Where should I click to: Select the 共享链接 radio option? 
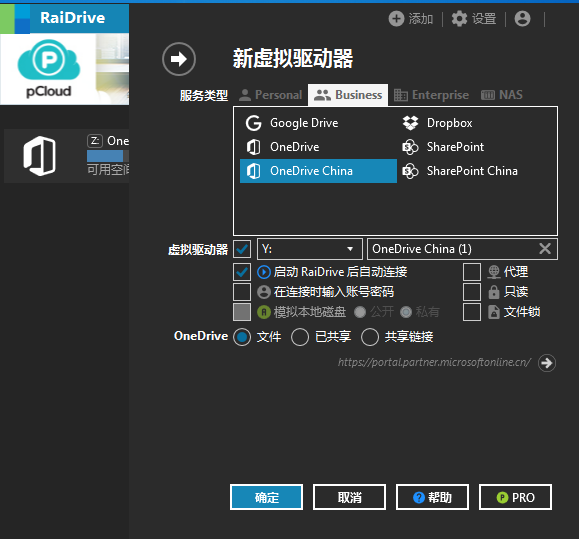370,337
